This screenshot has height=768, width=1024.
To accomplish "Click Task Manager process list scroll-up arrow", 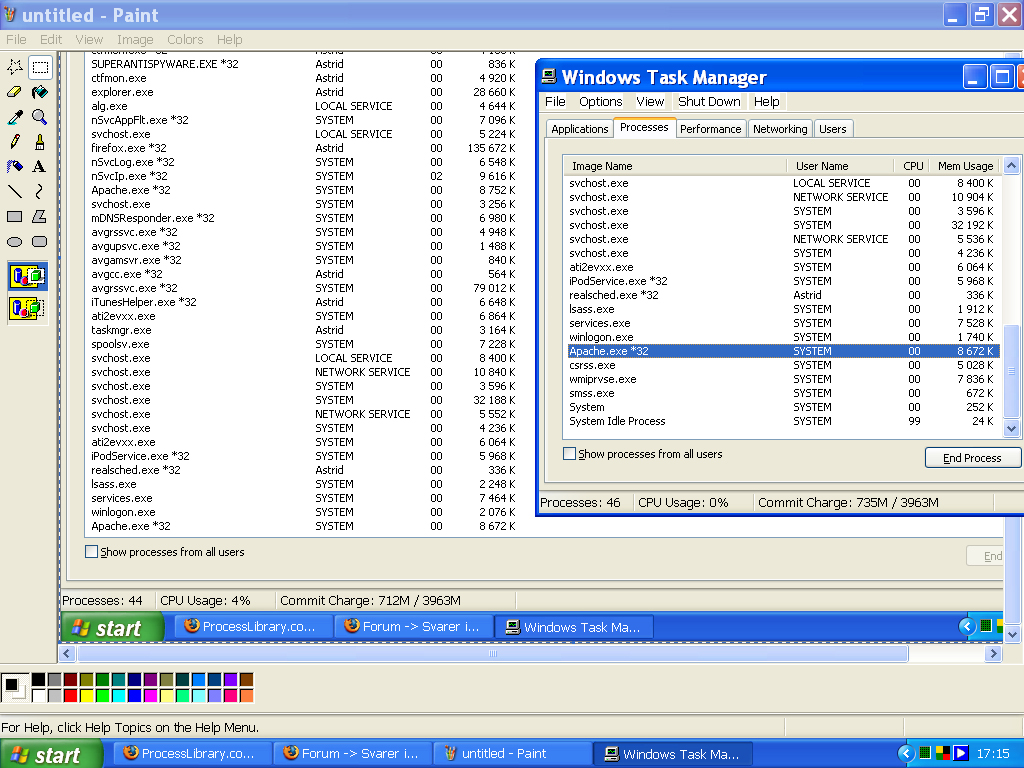I will (1011, 166).
